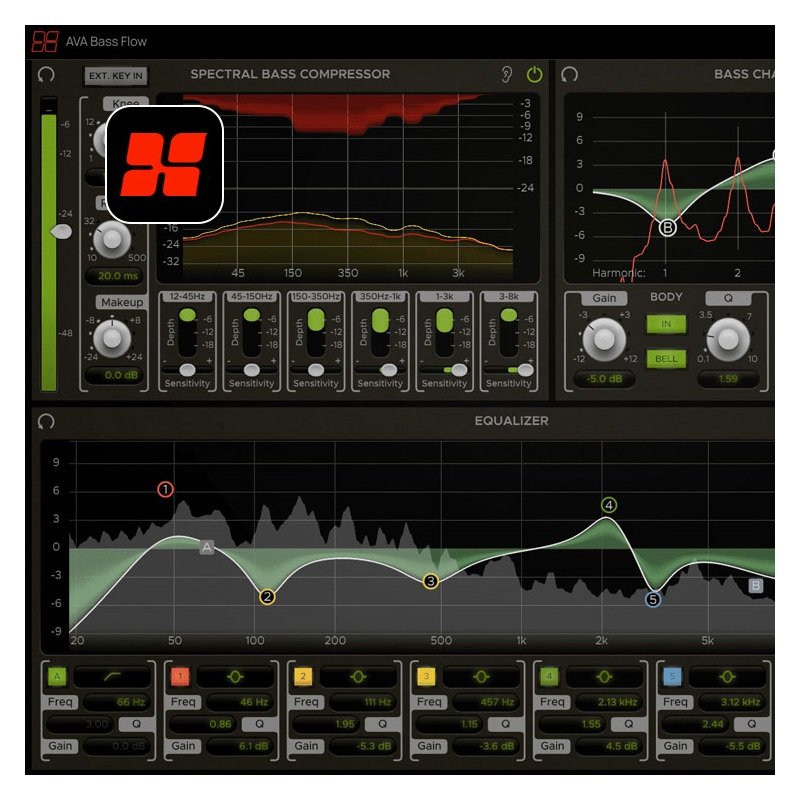
Task: Click the 150-350Hz Depth slider
Action: (x=316, y=333)
